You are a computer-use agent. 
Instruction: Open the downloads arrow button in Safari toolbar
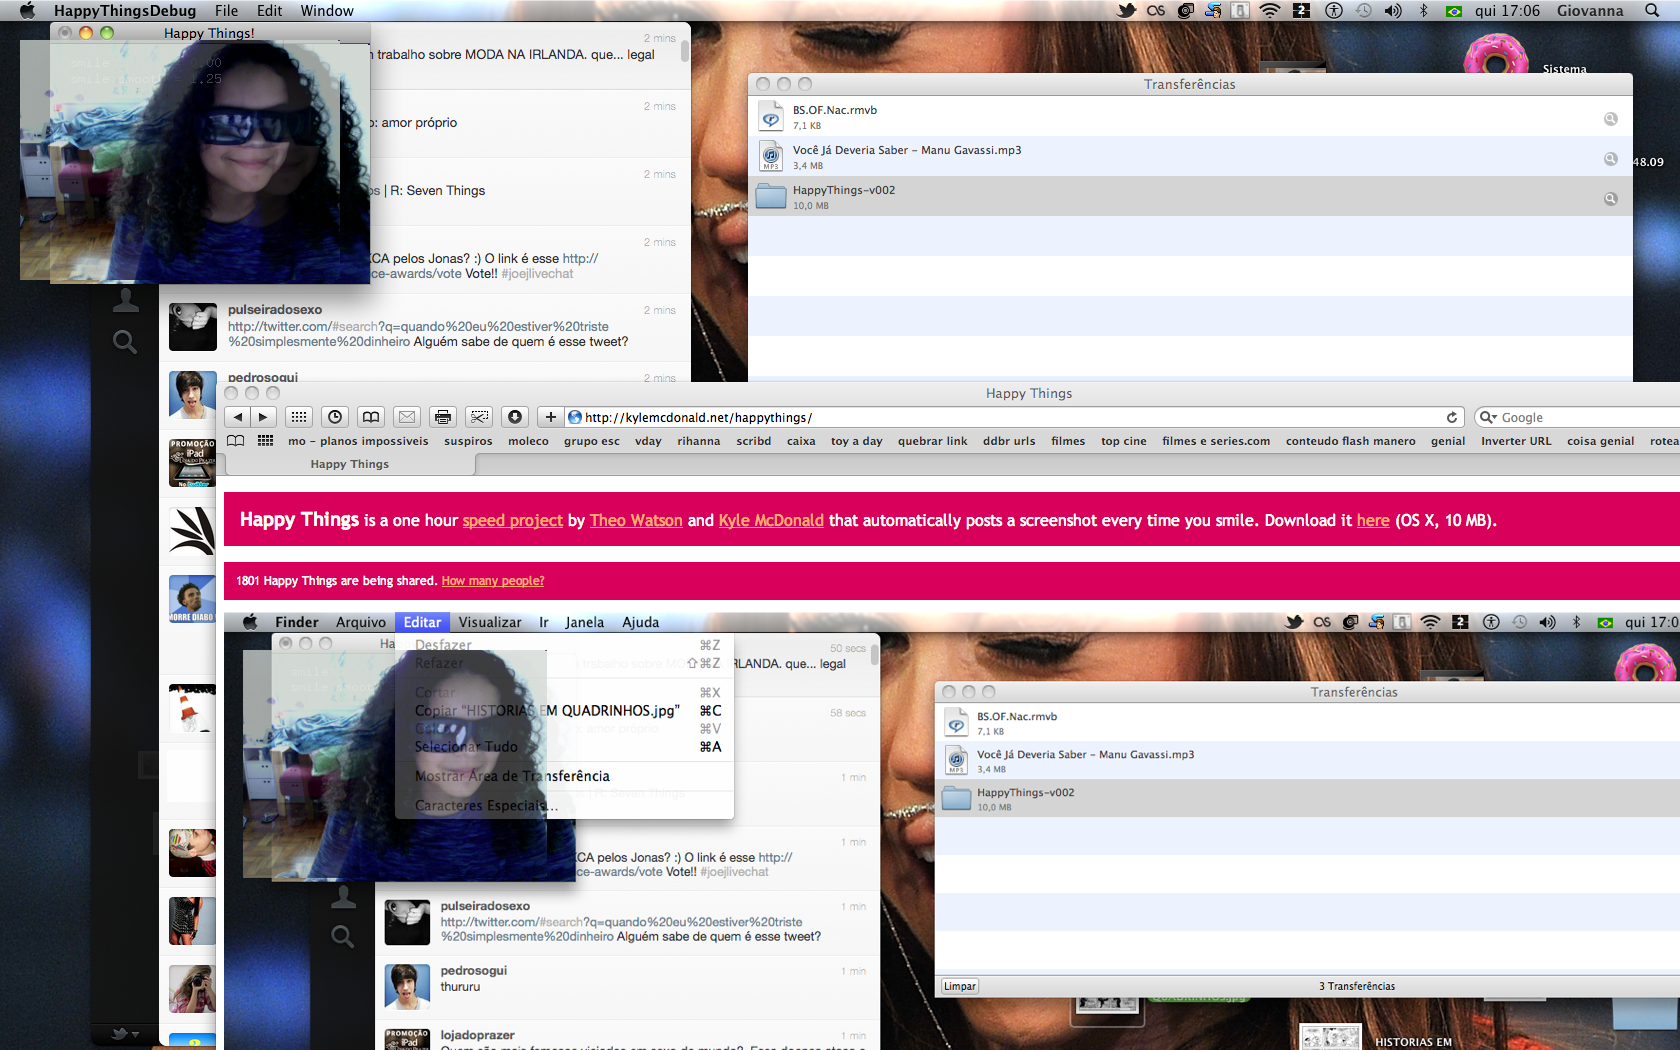515,417
